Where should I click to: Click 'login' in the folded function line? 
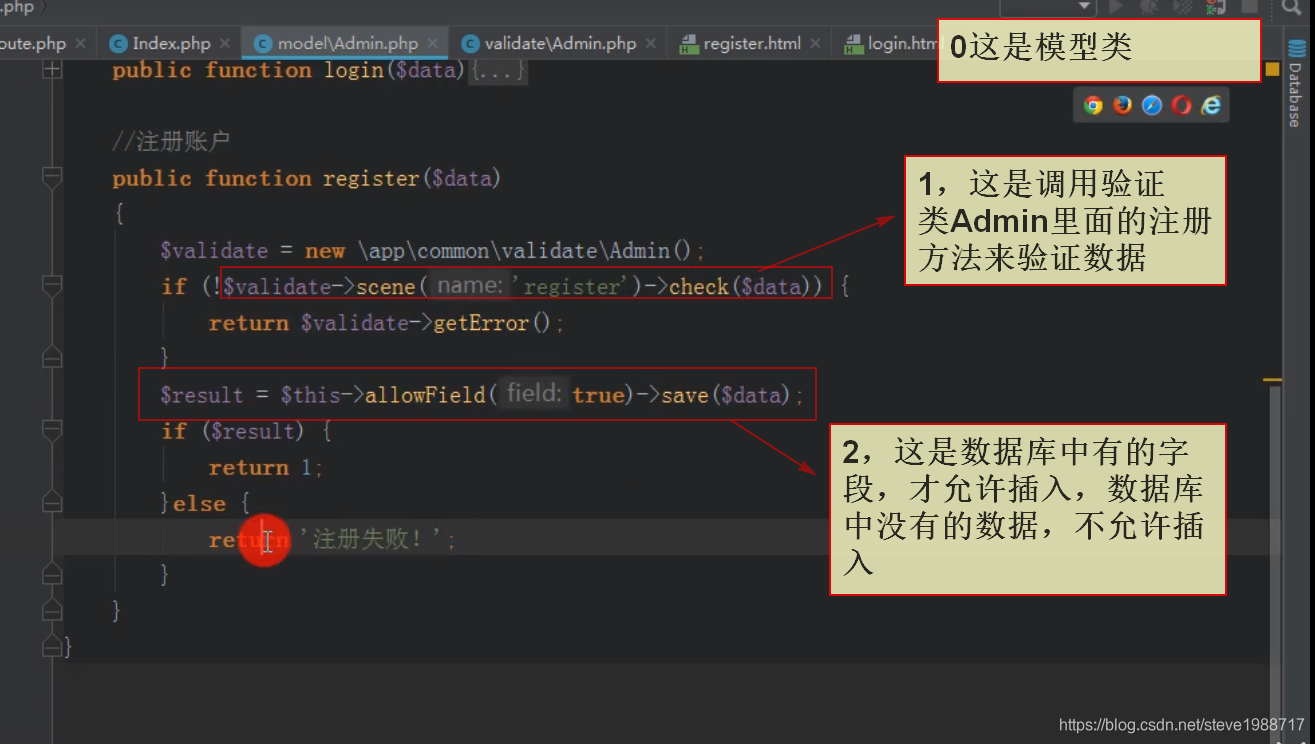(x=352, y=70)
